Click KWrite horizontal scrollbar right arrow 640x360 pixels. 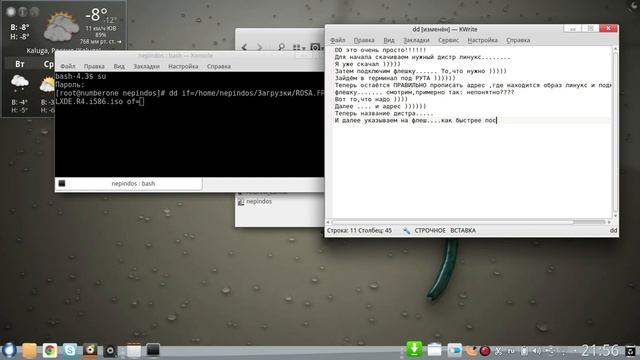tap(609, 222)
